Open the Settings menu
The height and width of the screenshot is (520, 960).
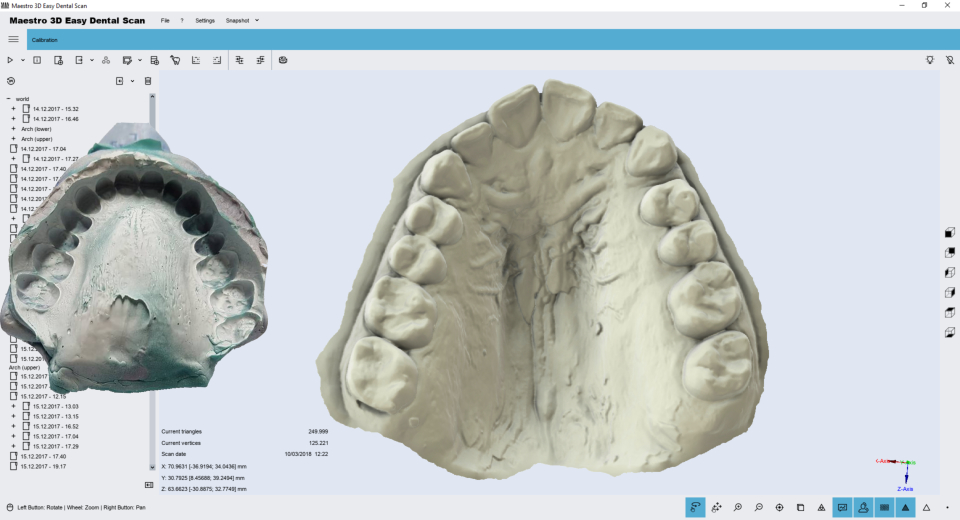205,20
